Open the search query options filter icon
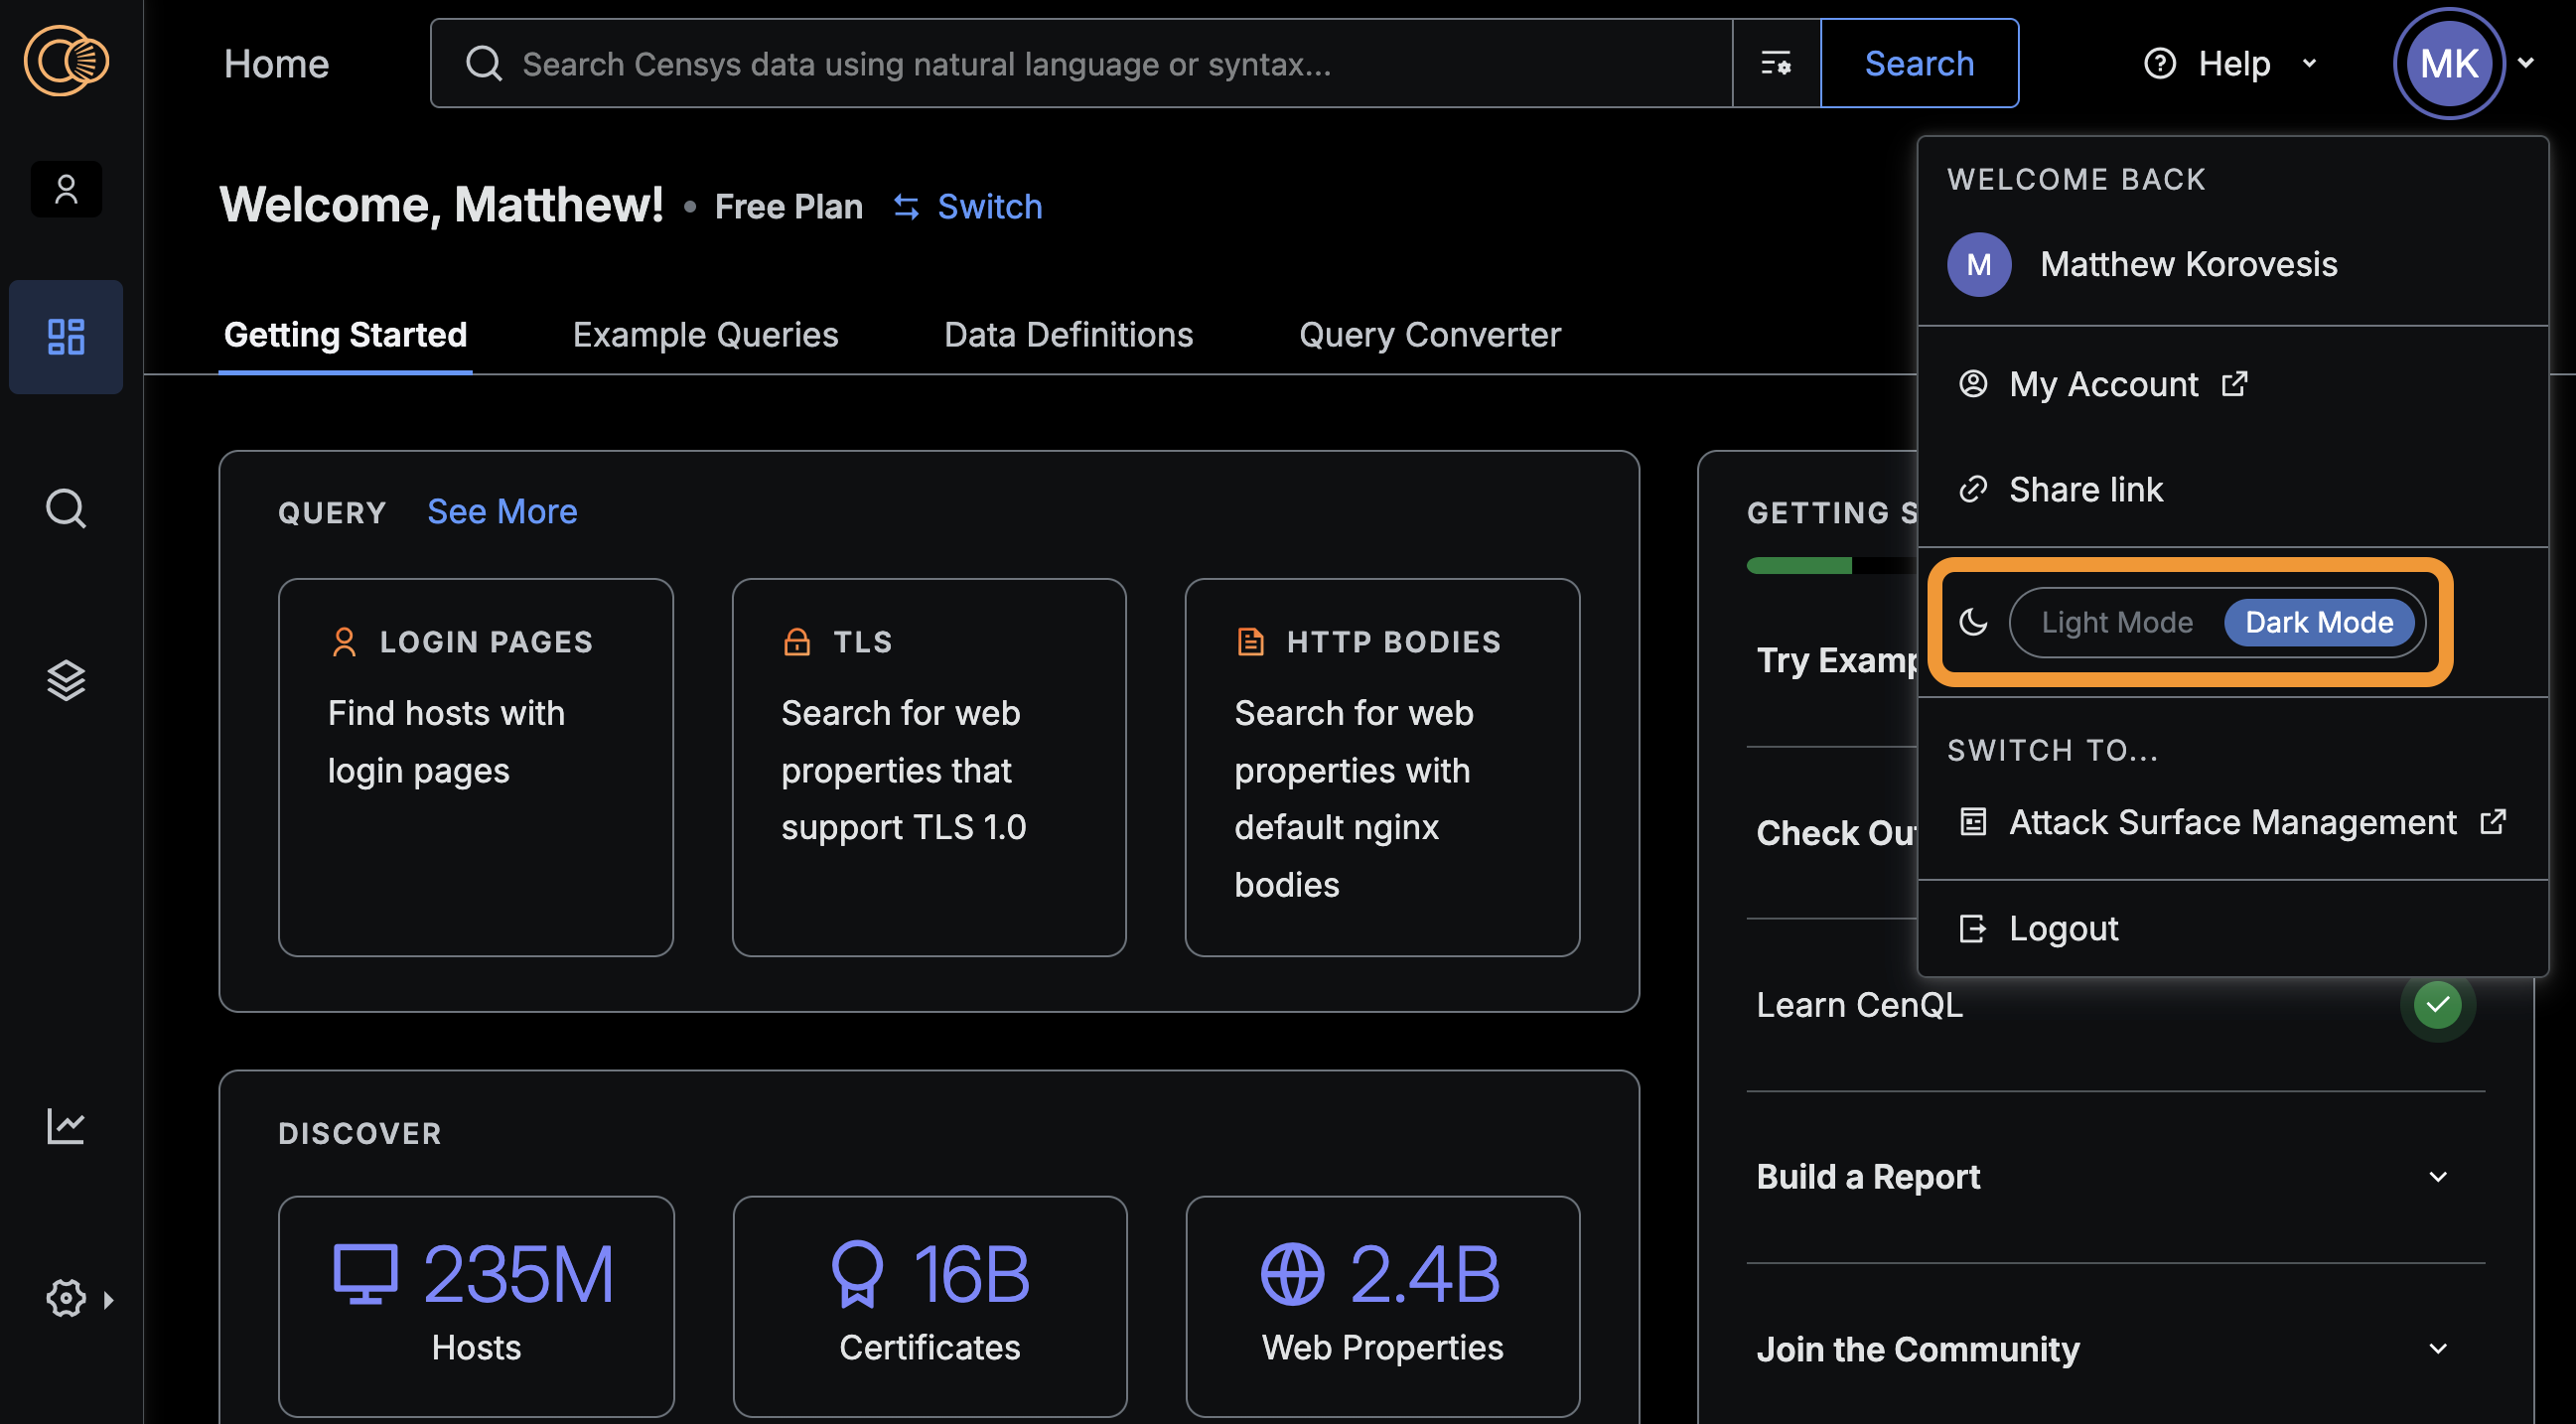Viewport: 2576px width, 1424px height. (1775, 64)
